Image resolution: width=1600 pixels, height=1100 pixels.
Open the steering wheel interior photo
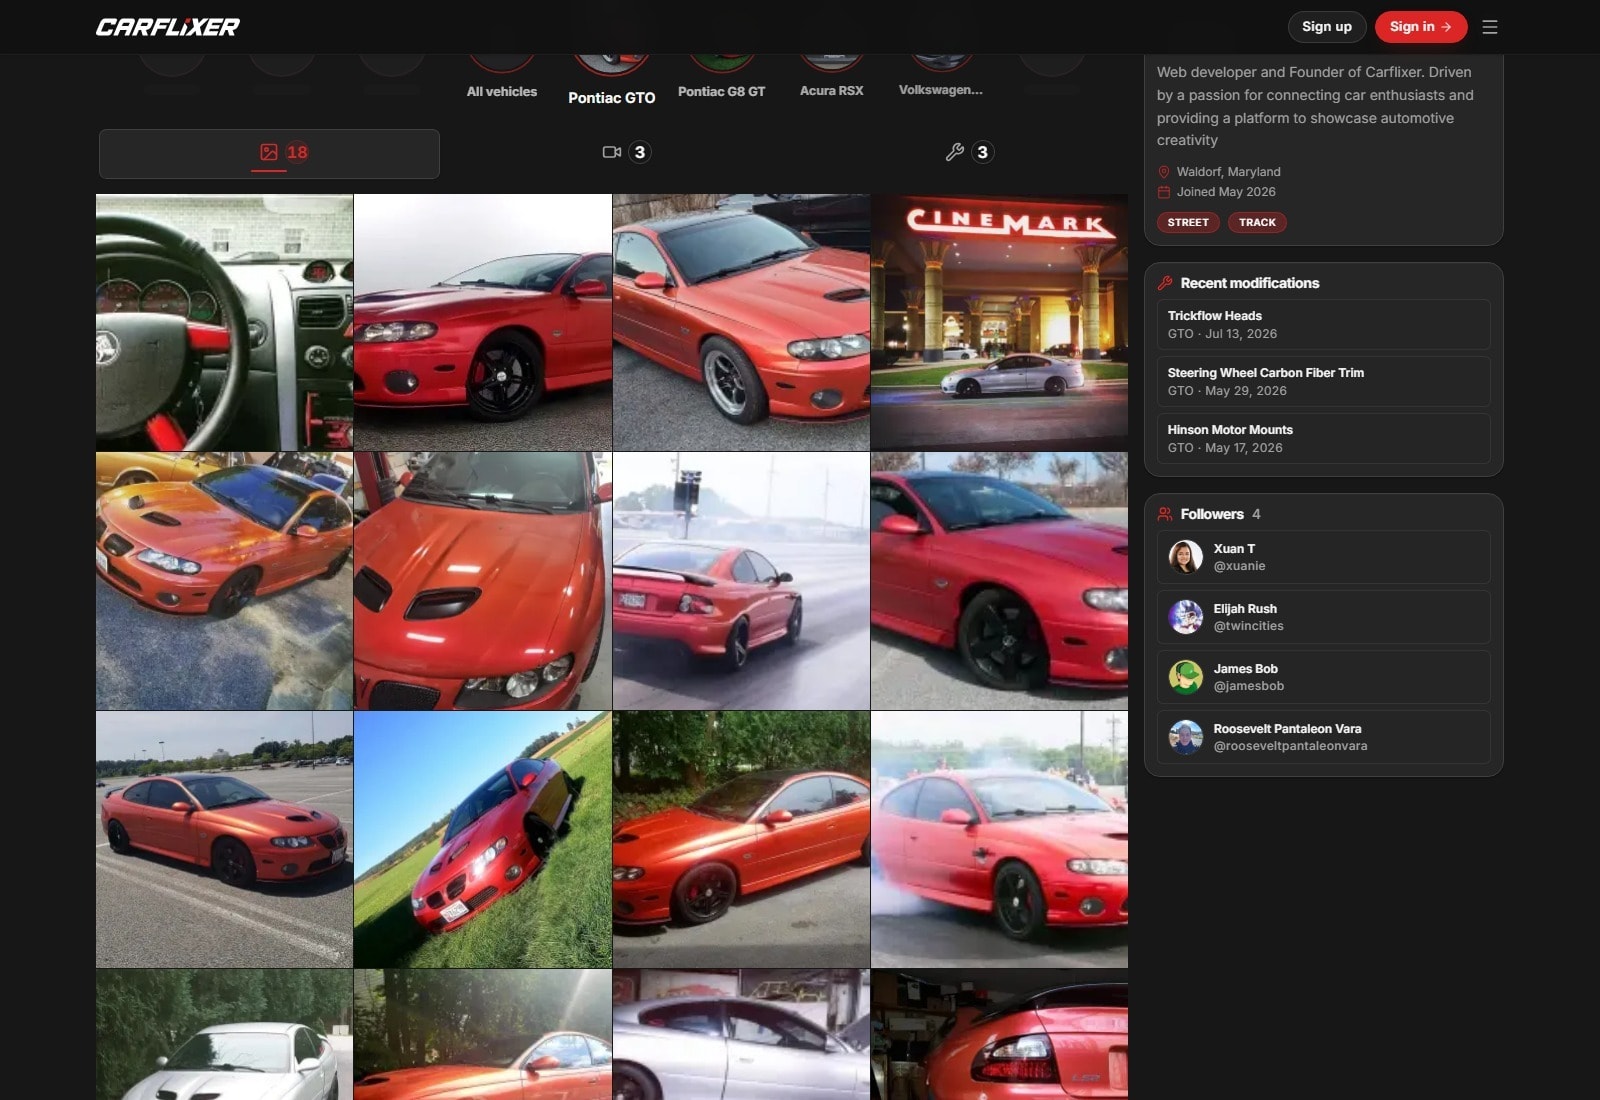(224, 322)
